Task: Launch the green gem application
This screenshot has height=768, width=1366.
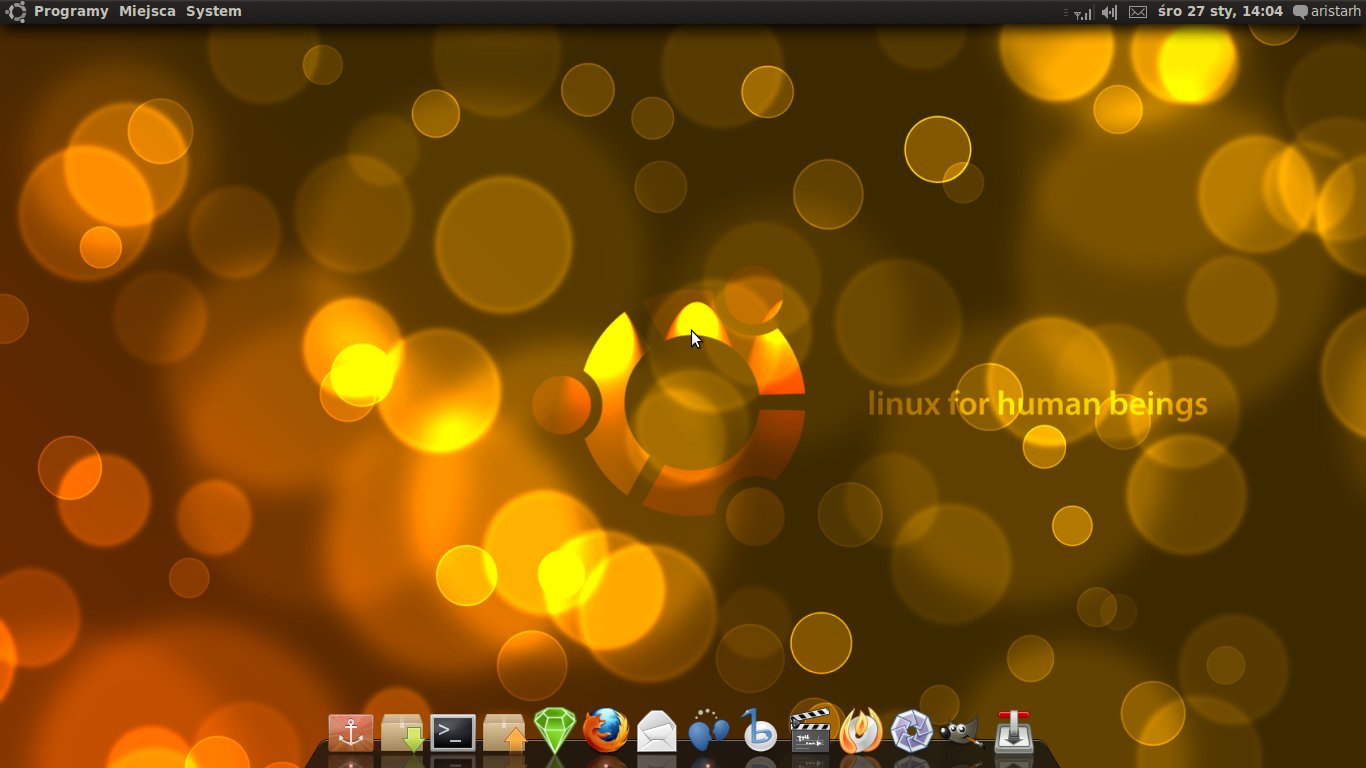Action: coord(555,731)
